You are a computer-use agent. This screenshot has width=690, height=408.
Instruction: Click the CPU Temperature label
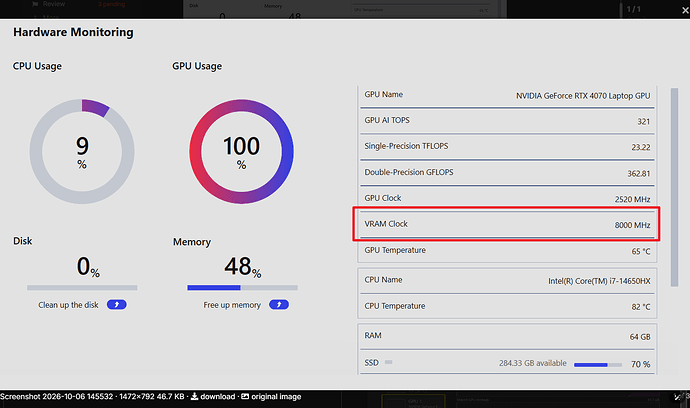click(394, 306)
